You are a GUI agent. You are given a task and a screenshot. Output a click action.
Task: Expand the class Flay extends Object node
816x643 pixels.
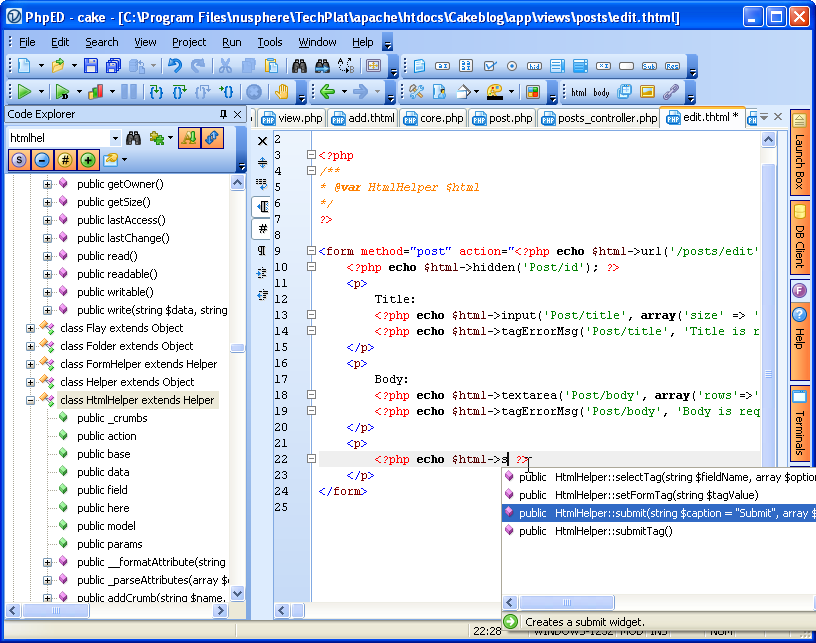[x=30, y=328]
